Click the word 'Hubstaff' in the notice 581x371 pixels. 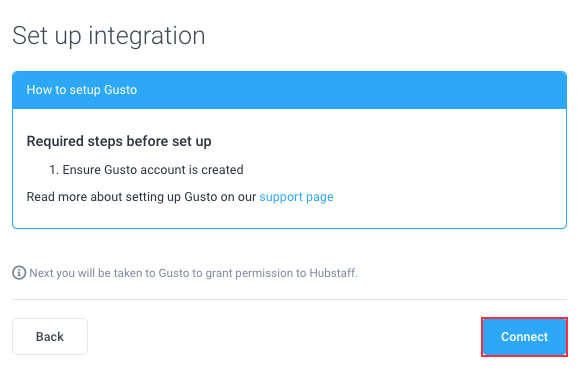coord(333,273)
